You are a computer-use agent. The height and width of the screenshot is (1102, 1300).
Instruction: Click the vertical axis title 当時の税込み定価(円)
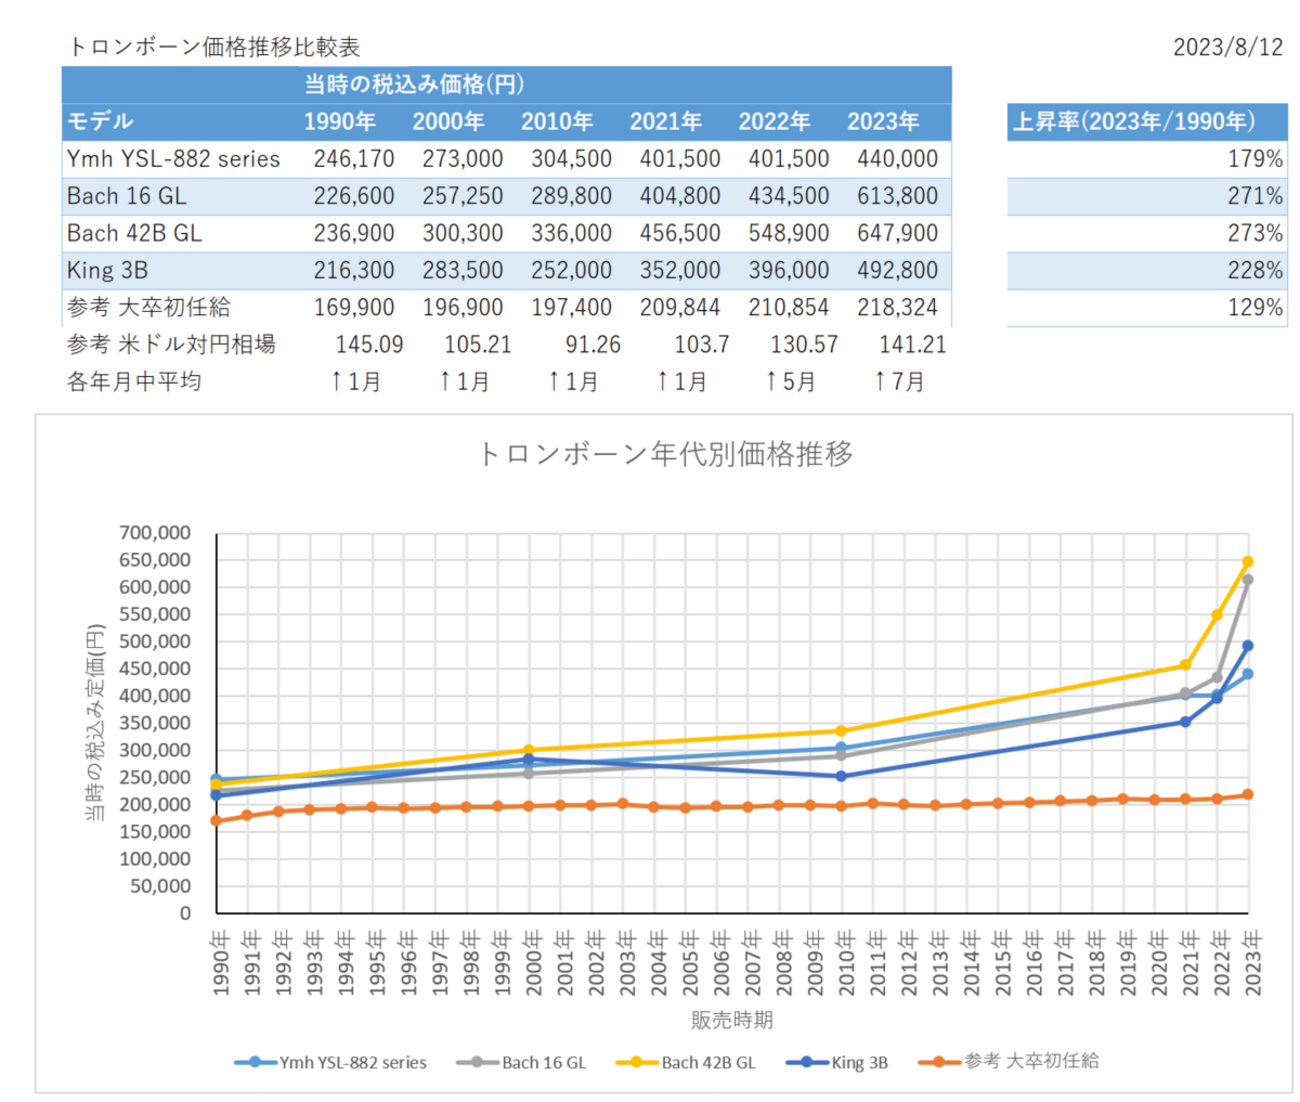point(95,722)
